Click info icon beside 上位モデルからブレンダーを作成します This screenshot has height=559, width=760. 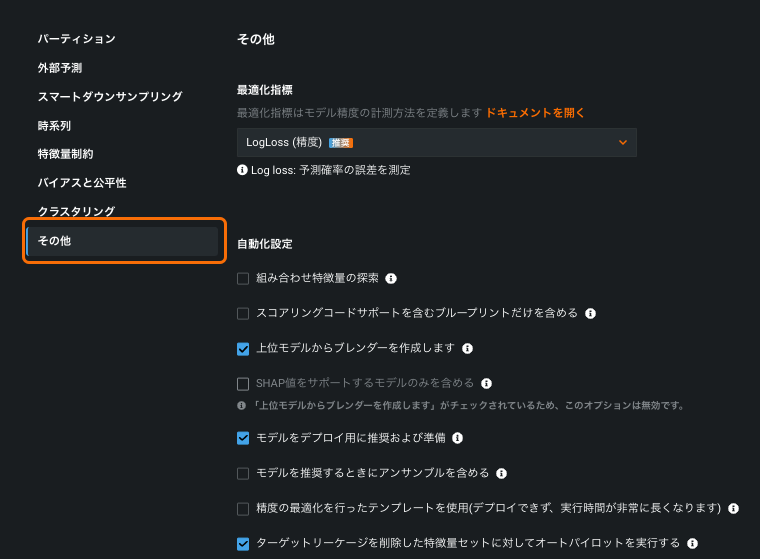pos(468,349)
